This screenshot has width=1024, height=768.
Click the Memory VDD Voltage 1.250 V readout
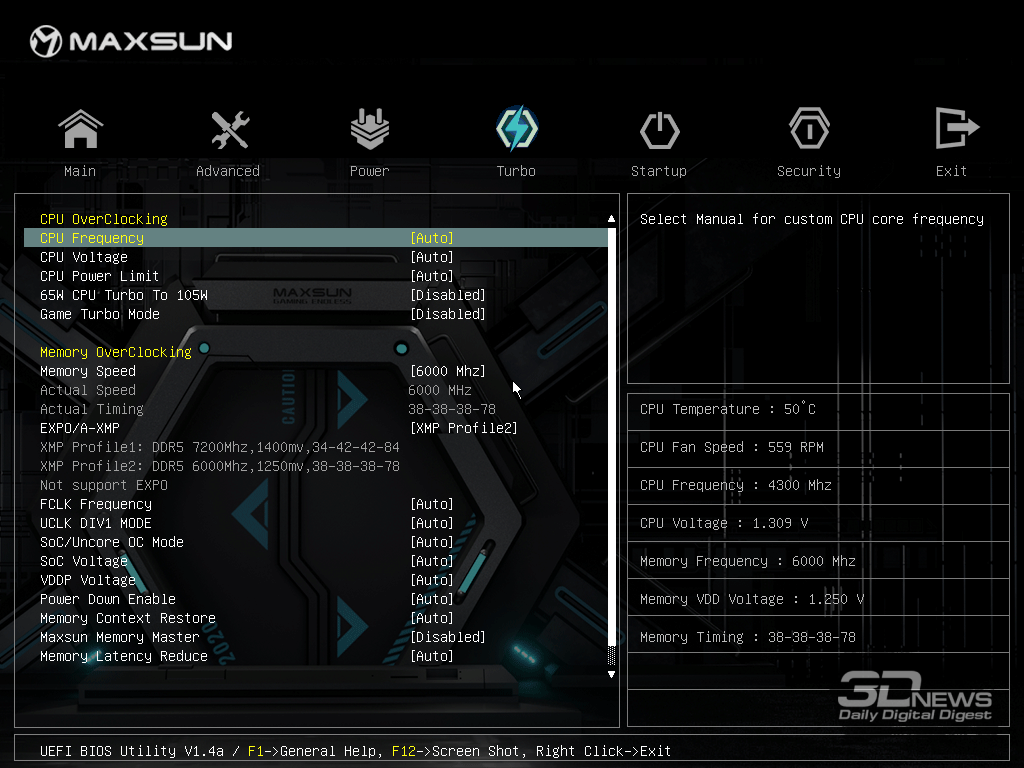tap(752, 599)
